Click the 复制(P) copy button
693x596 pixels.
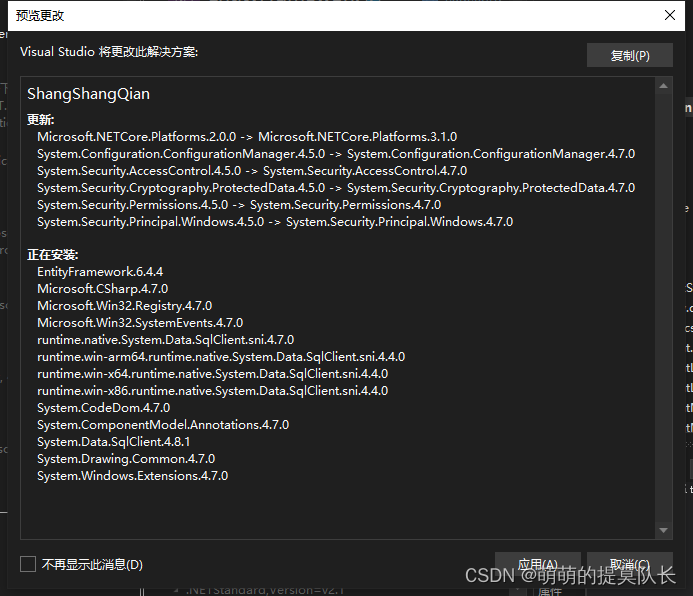629,55
